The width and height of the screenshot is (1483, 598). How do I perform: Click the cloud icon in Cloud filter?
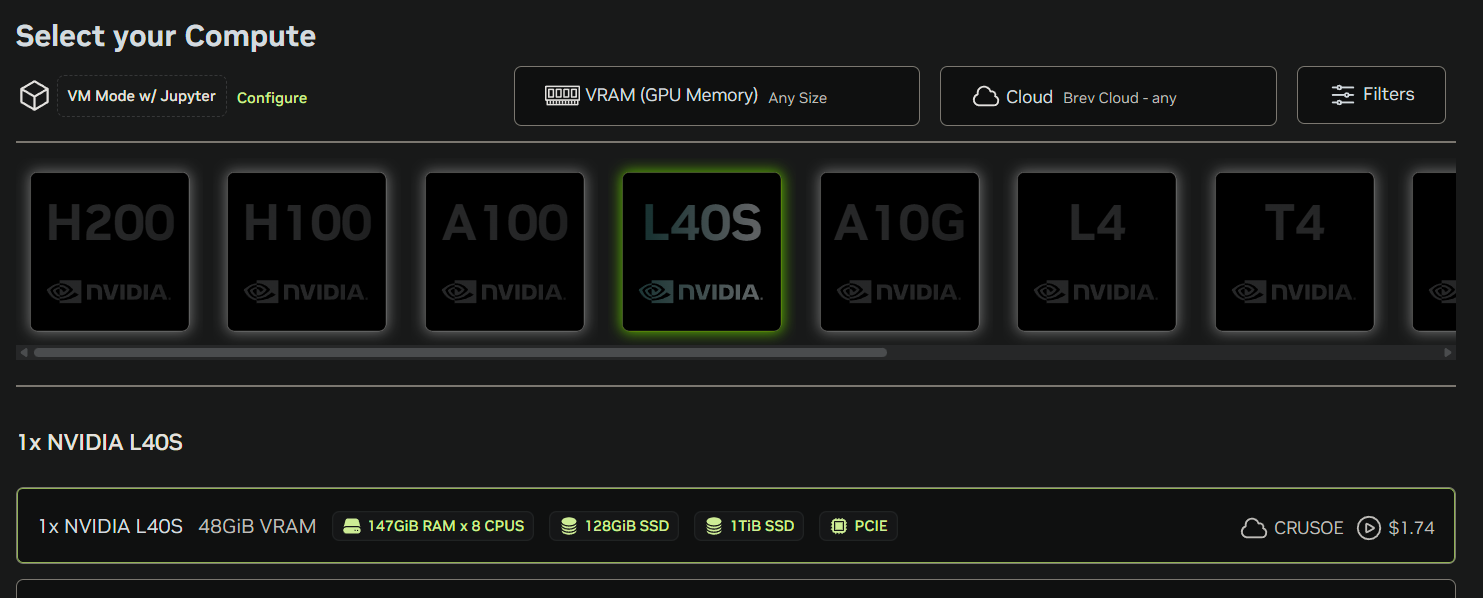coord(986,97)
